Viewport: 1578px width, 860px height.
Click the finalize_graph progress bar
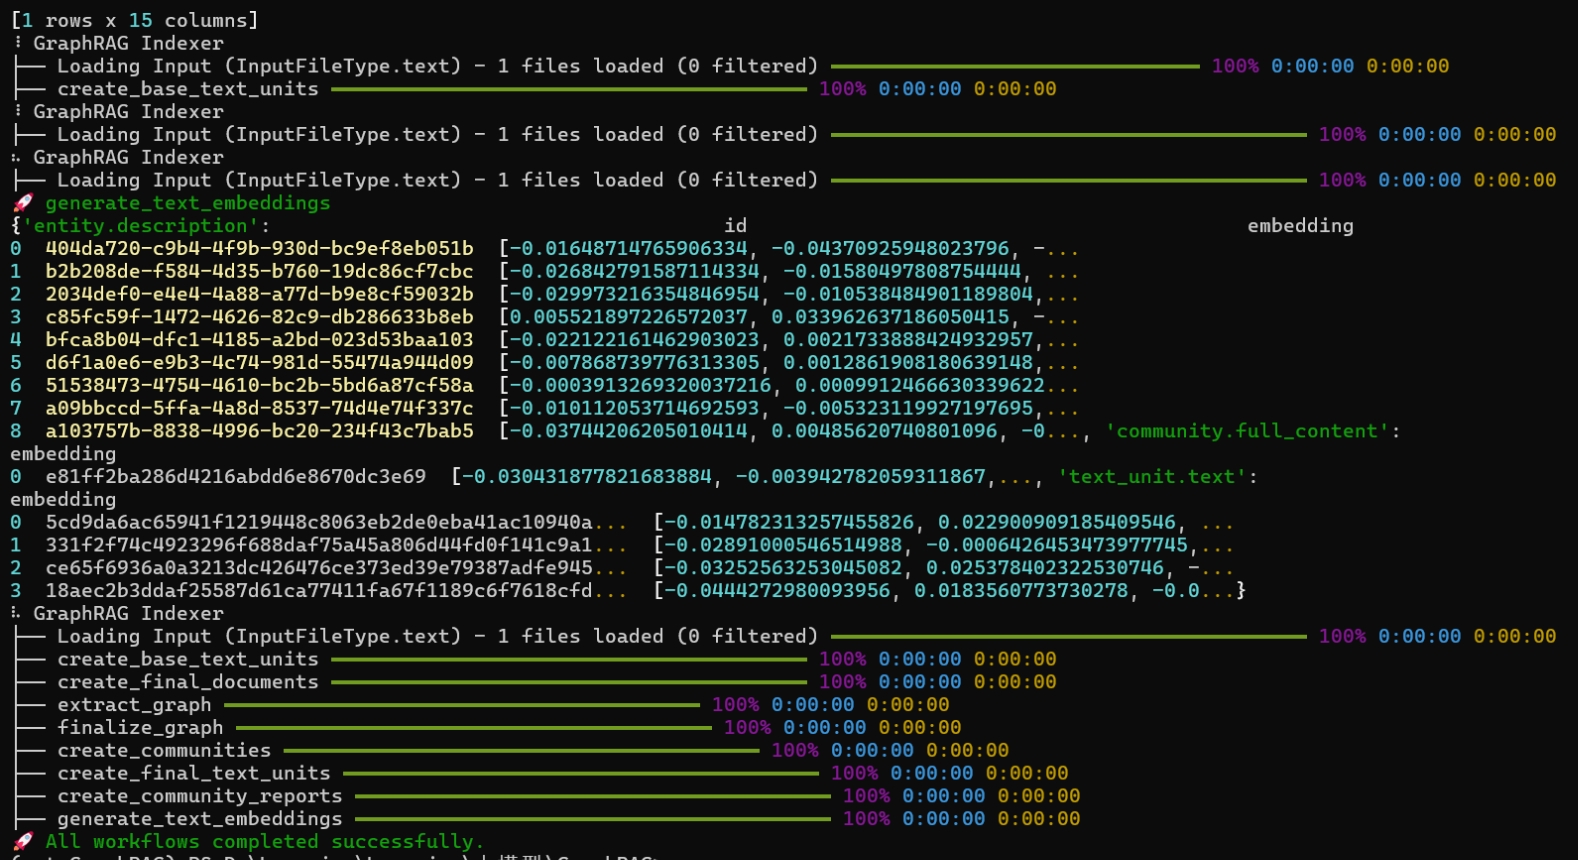tap(473, 728)
